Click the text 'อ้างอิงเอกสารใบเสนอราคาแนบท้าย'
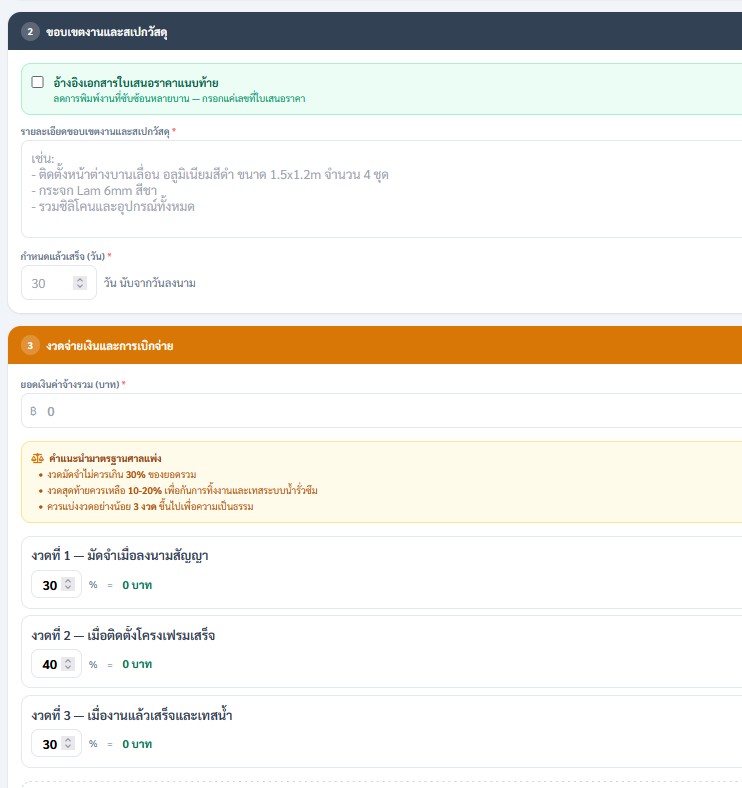The height and width of the screenshot is (788, 742). tap(136, 82)
